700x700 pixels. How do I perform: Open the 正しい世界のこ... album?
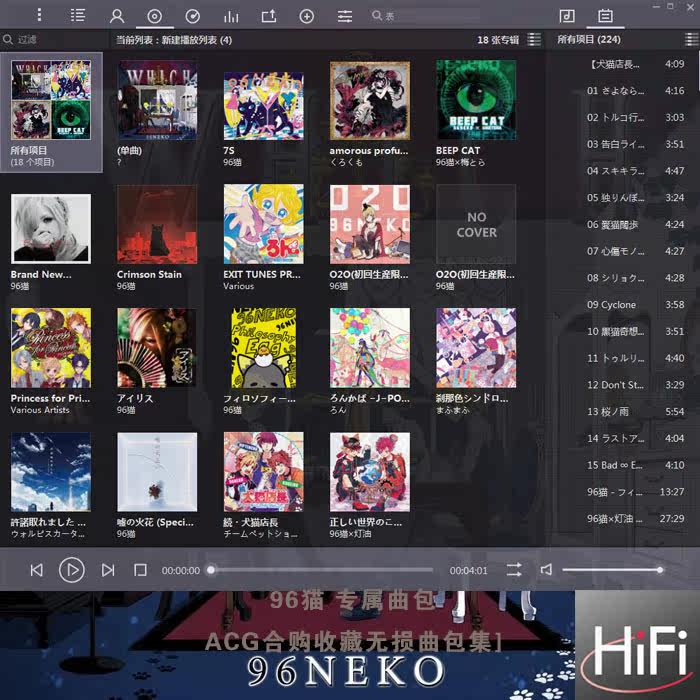[x=370, y=472]
